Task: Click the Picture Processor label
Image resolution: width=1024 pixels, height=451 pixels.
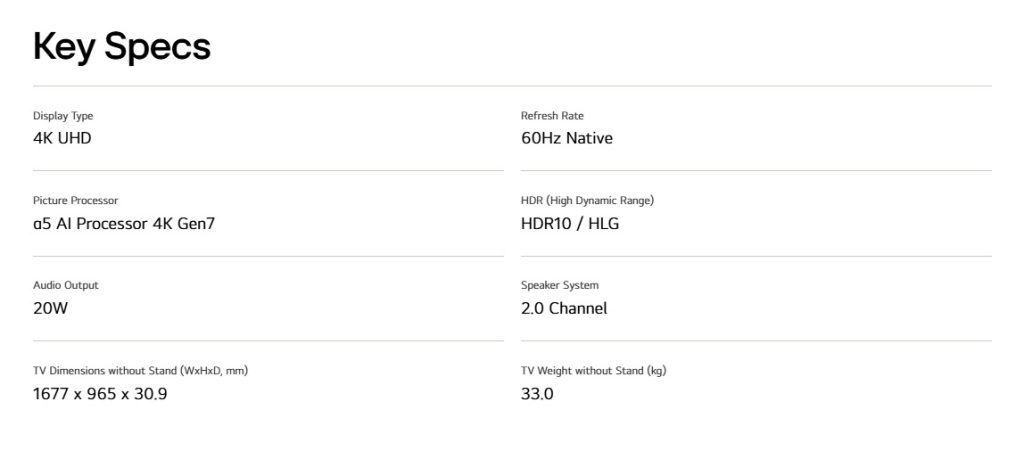Action: pyautogui.click(x=75, y=201)
